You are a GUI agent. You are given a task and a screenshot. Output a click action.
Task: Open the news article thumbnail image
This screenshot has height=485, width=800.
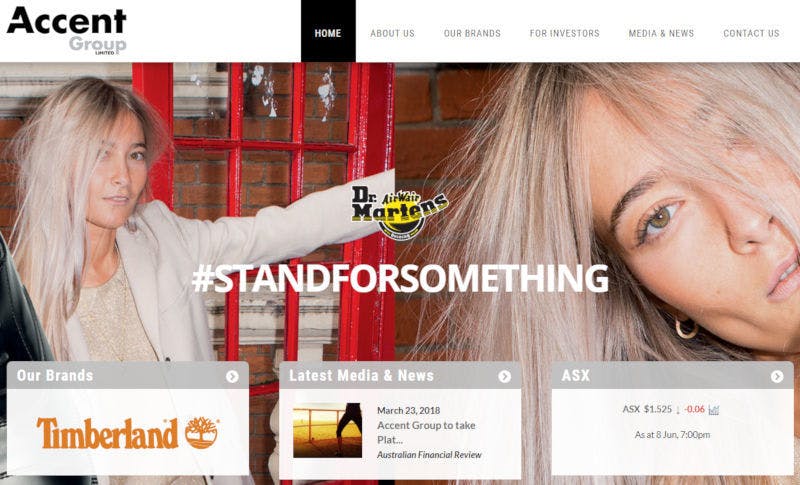pos(328,430)
